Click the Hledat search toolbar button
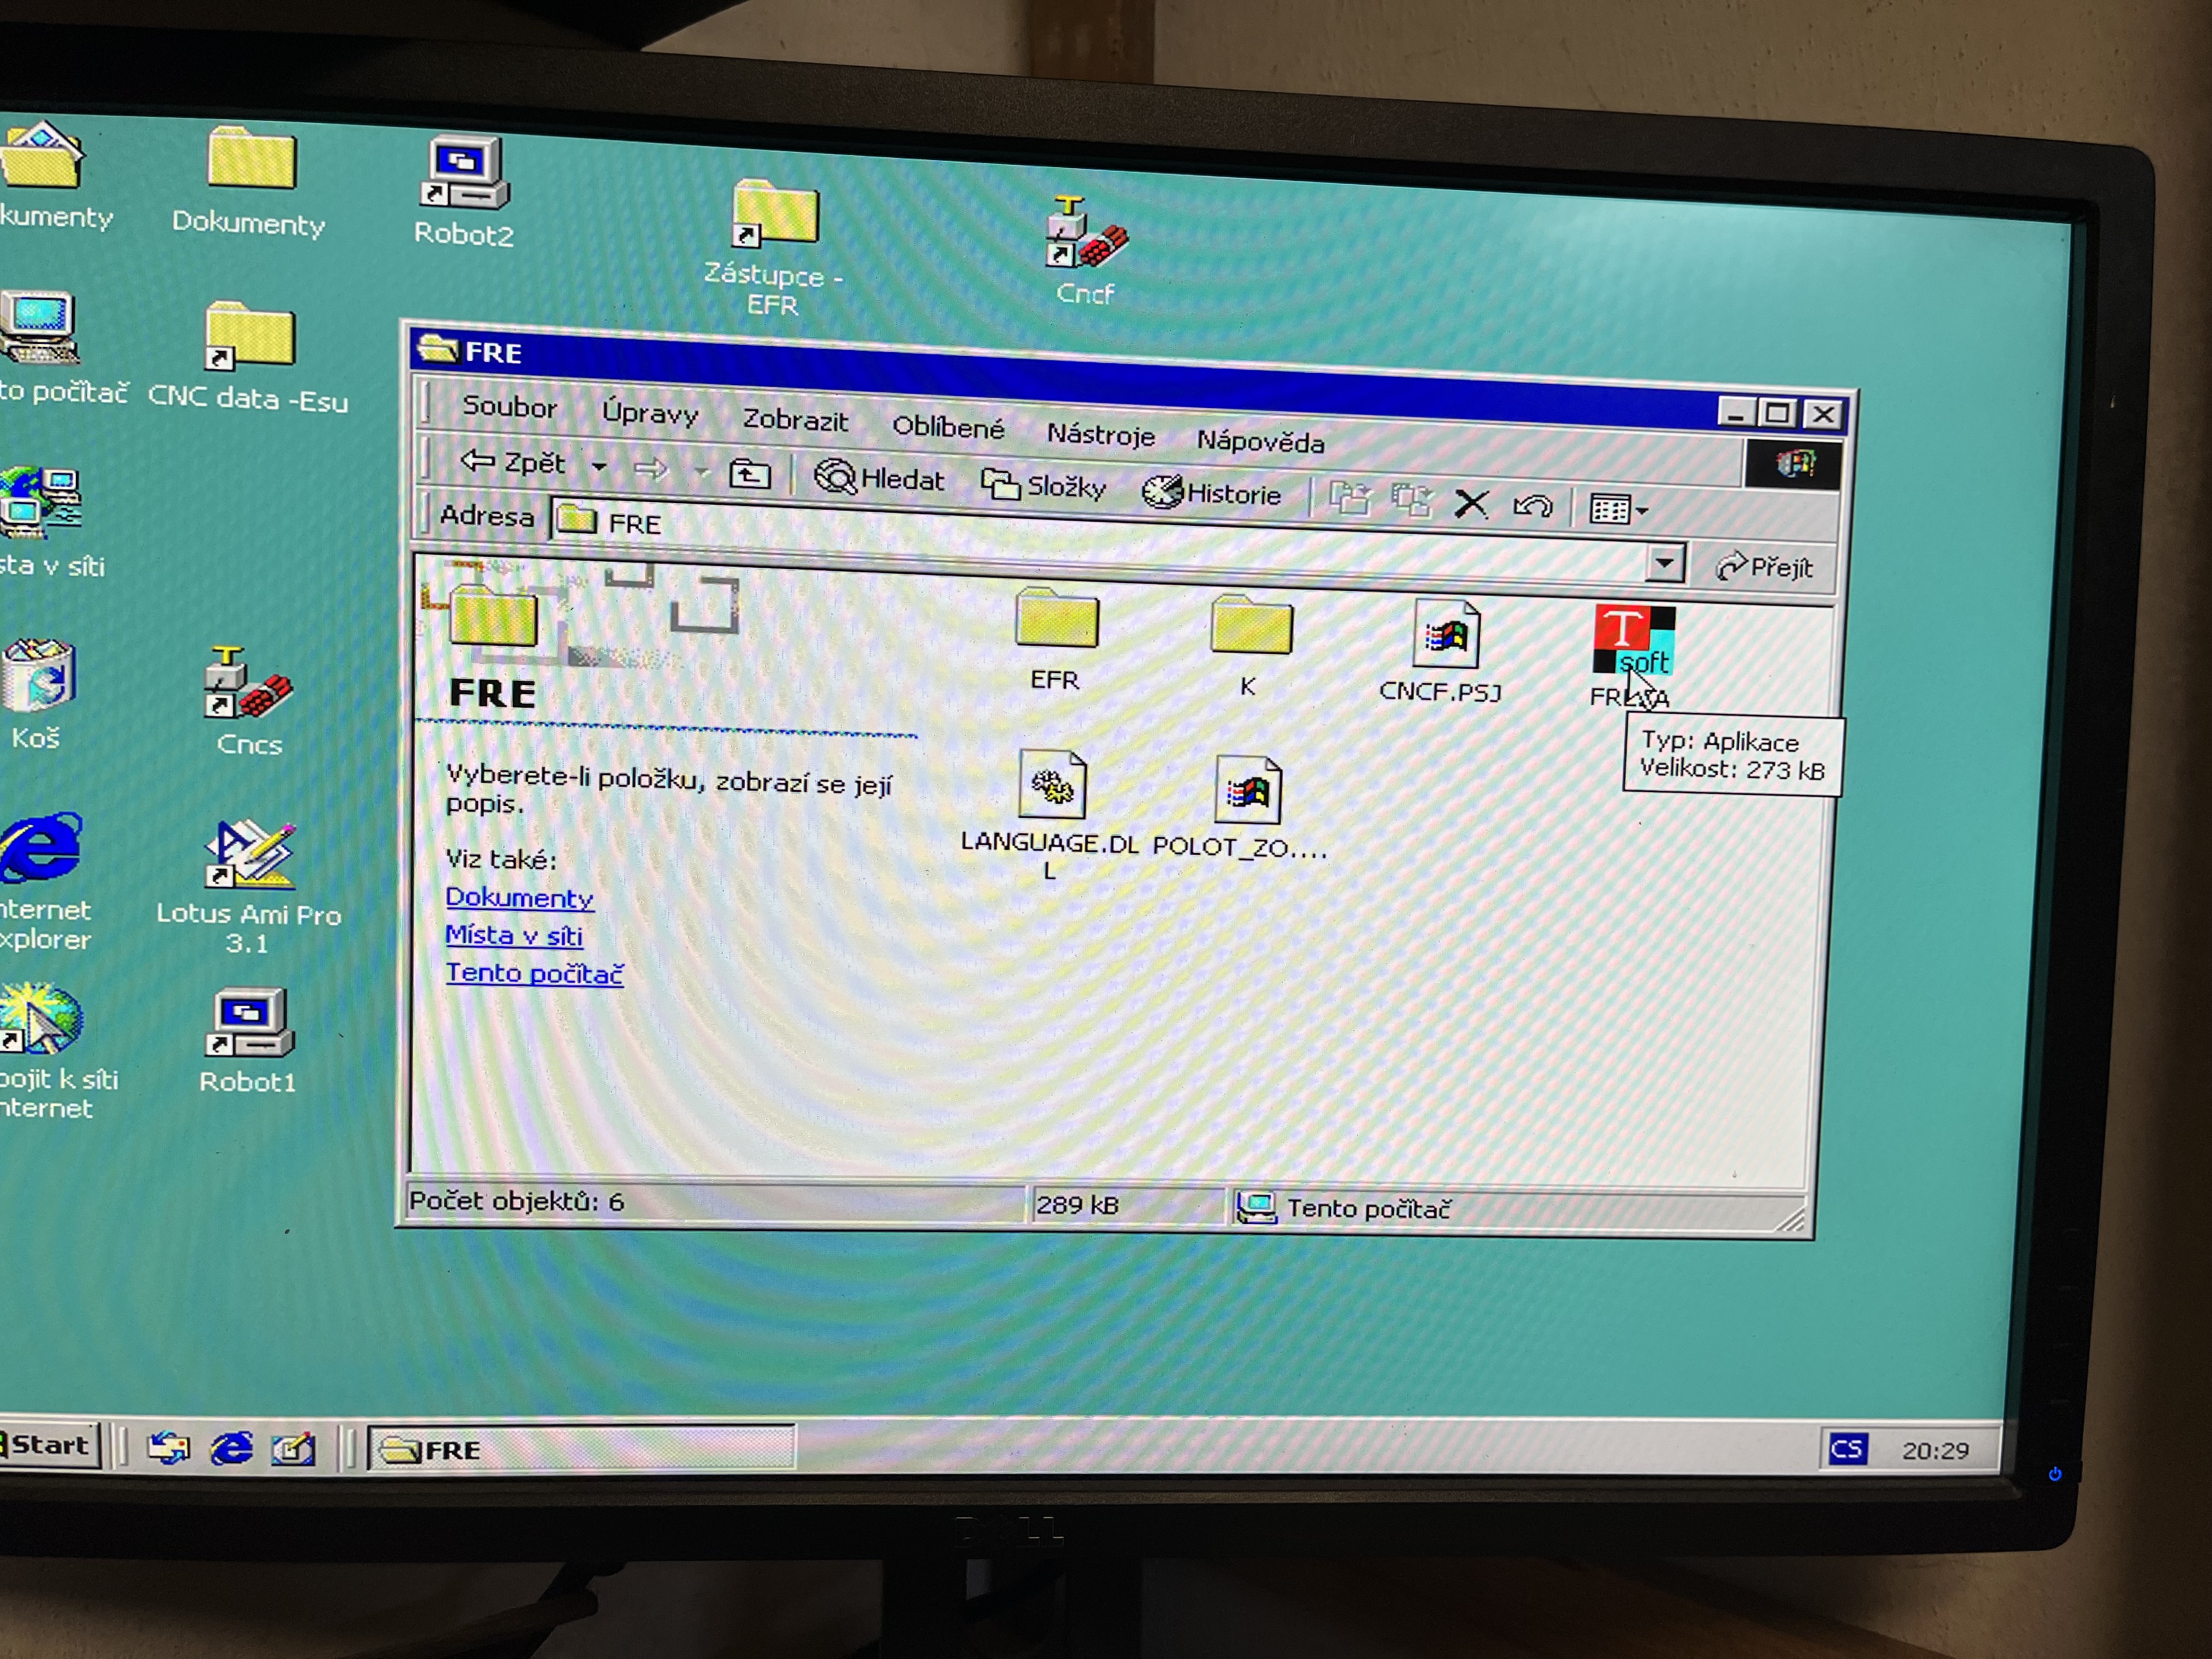The image size is (2212, 1659). [879, 479]
